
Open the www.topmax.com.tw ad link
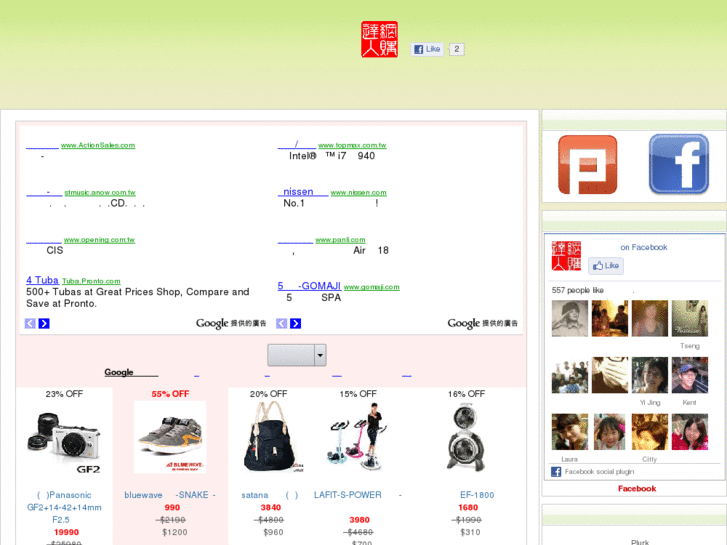tap(352, 145)
